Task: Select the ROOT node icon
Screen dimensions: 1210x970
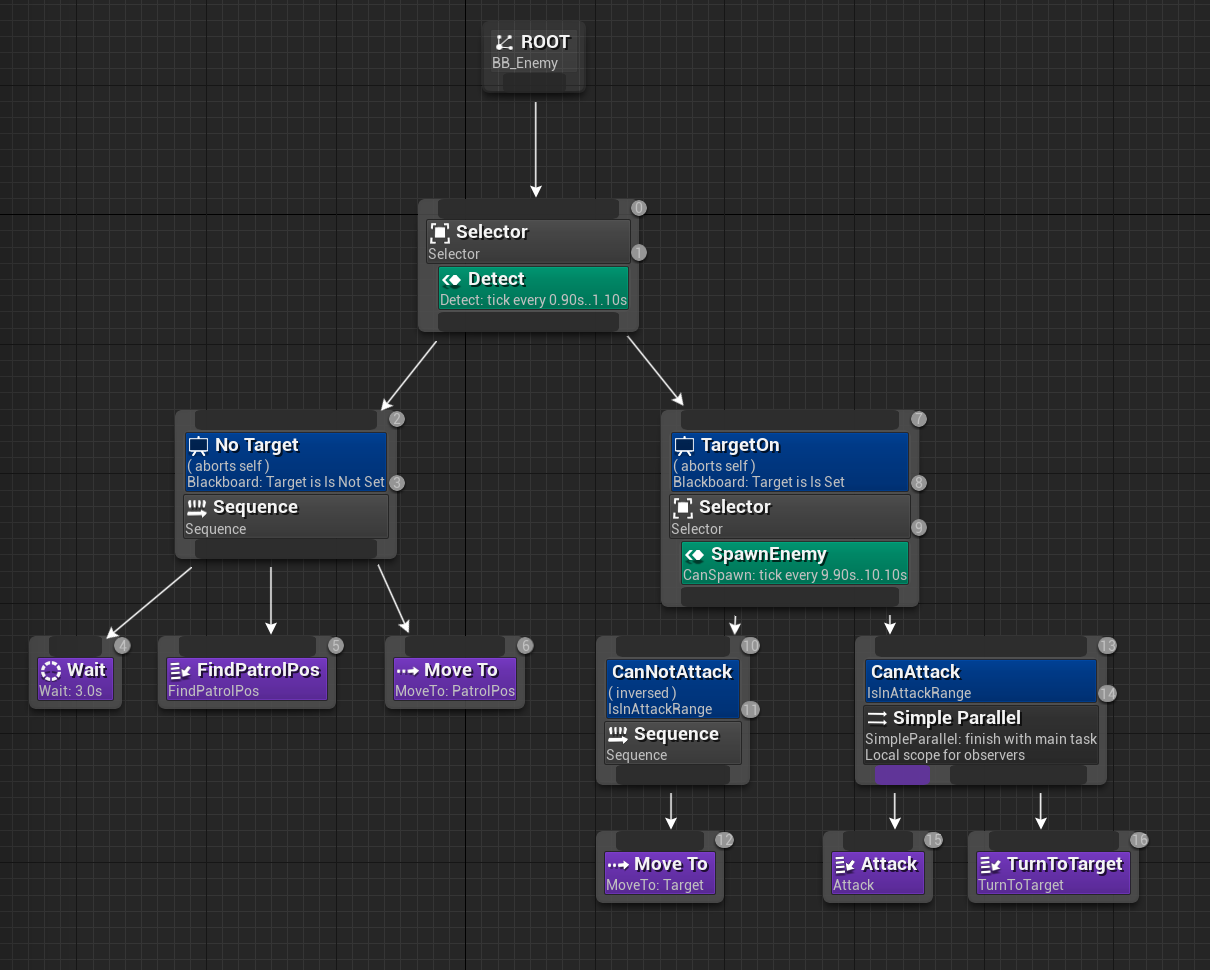Action: point(504,42)
